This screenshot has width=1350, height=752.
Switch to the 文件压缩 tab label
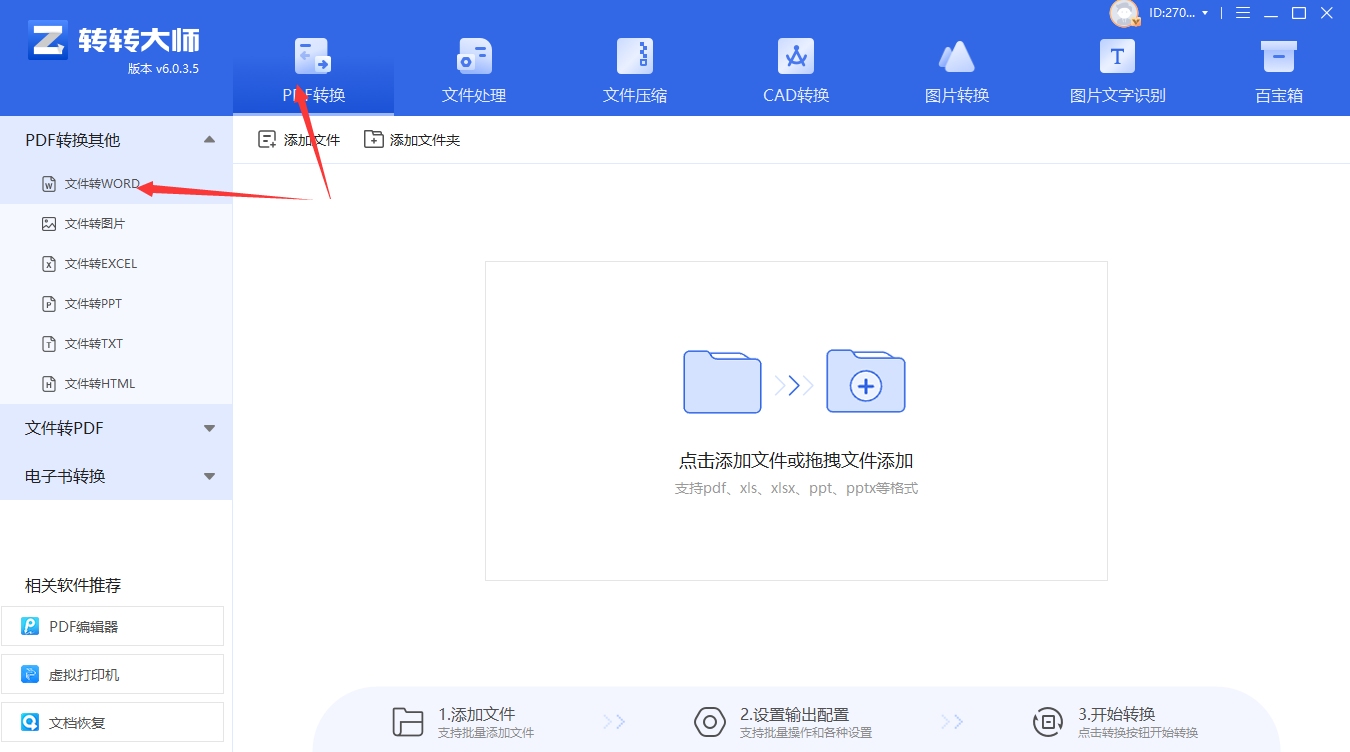[x=635, y=96]
